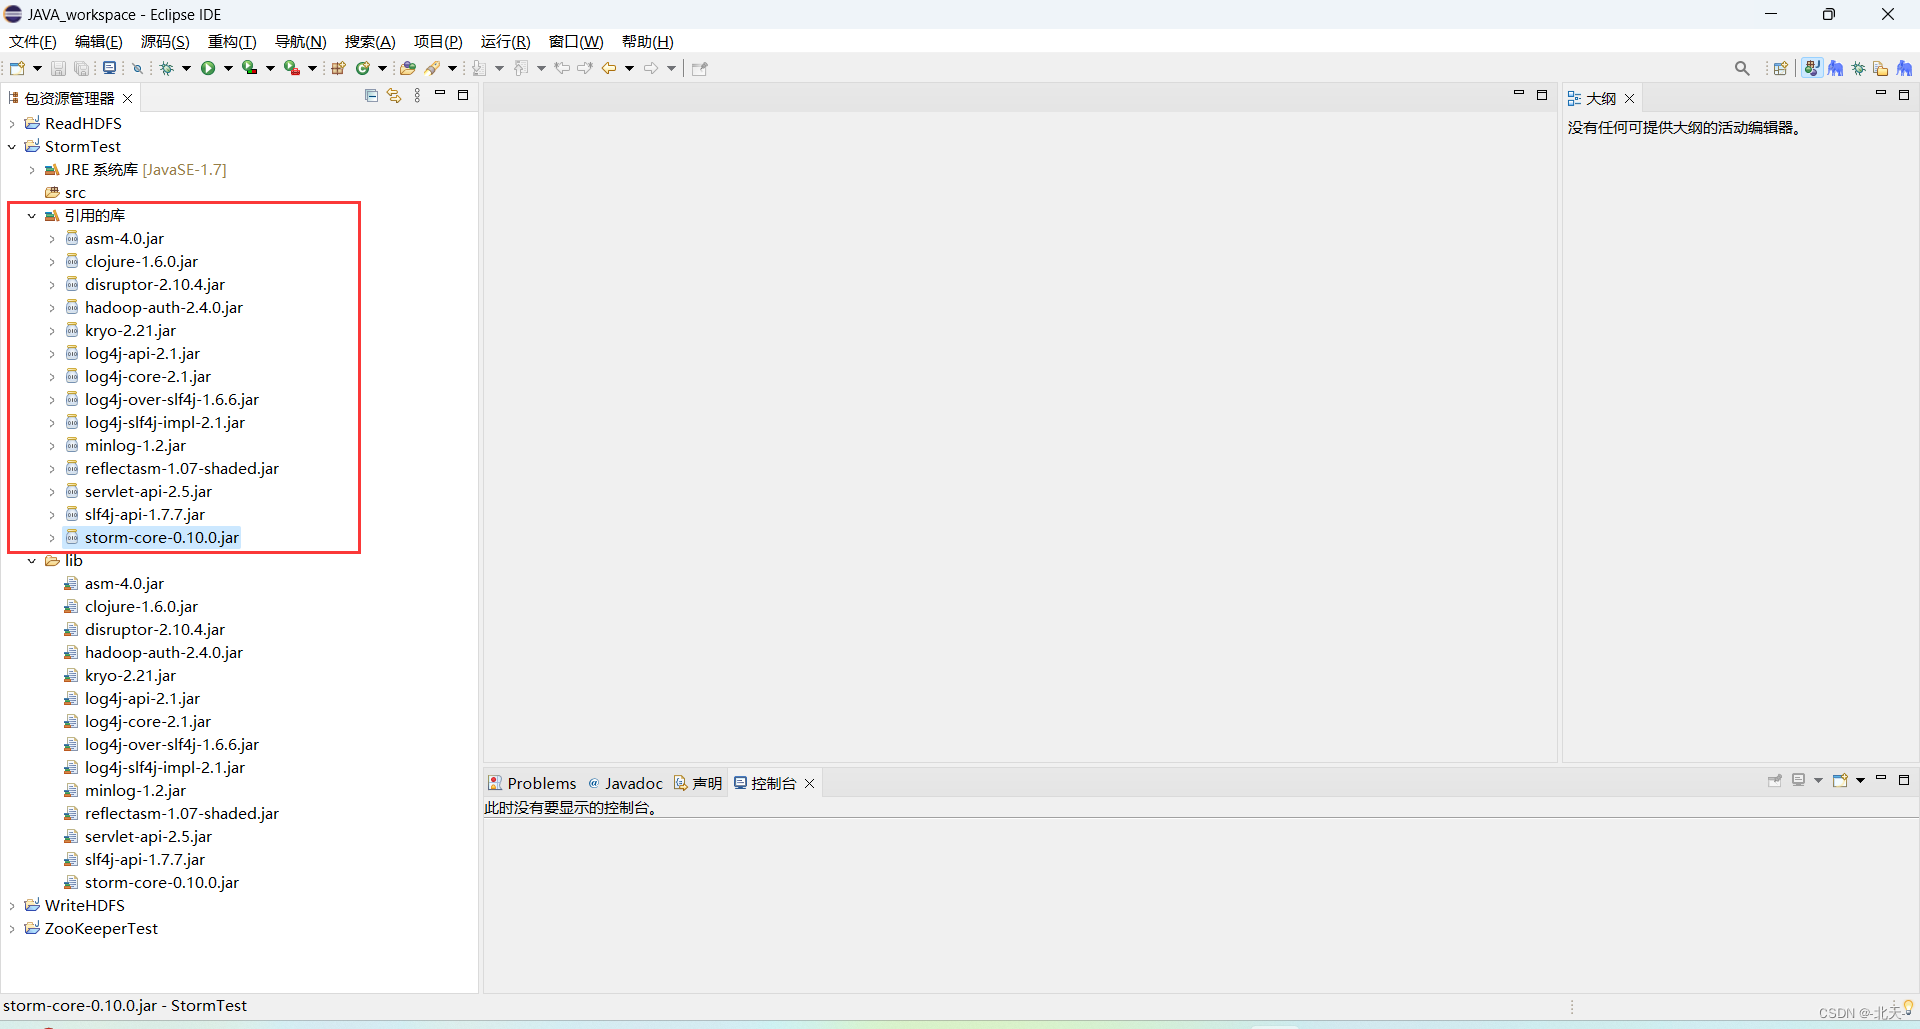This screenshot has height=1029, width=1920.
Task: Minimize the Outline view panel
Action: pyautogui.click(x=1881, y=95)
